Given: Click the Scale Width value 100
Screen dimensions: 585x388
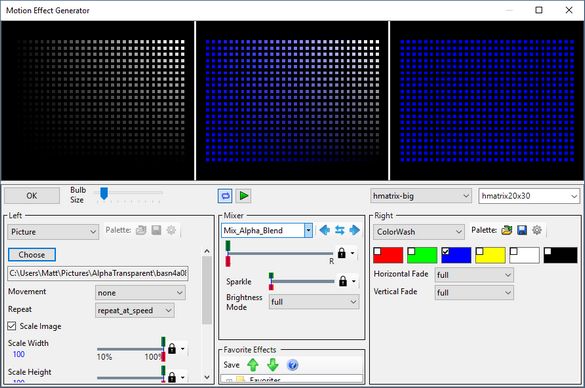Looking at the screenshot, I should pos(19,354).
